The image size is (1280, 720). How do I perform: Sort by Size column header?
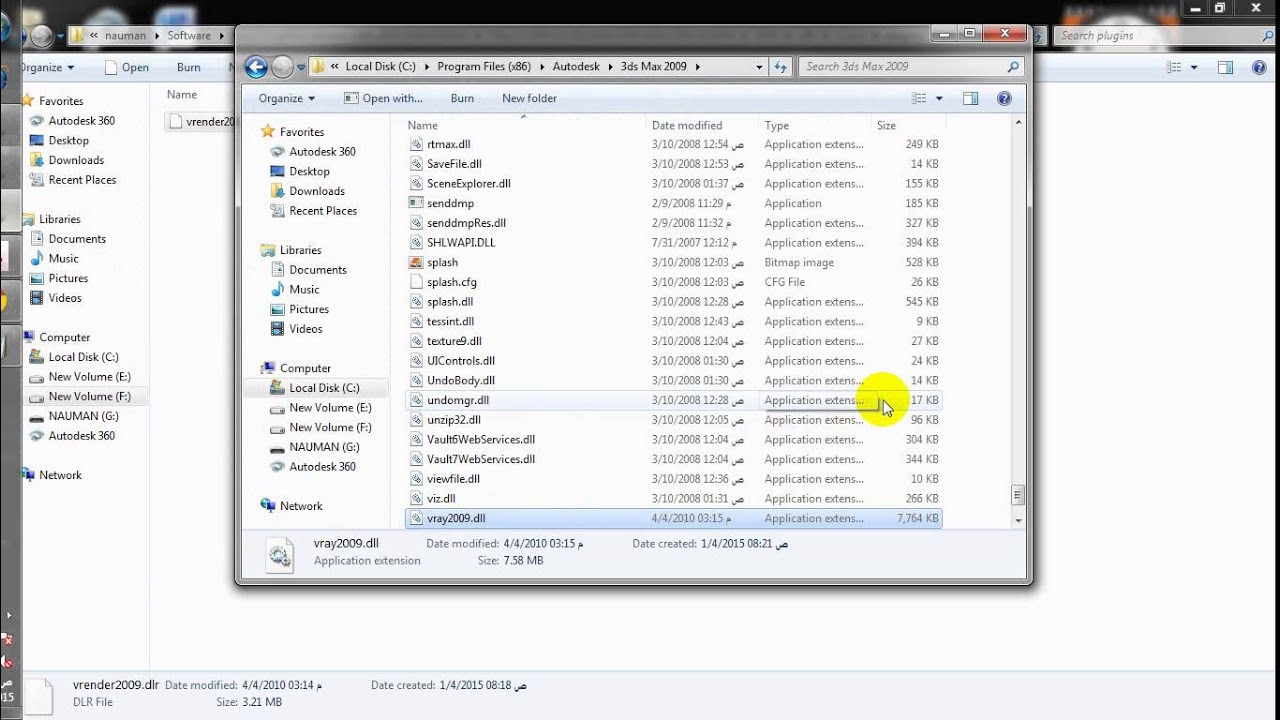[x=886, y=125]
